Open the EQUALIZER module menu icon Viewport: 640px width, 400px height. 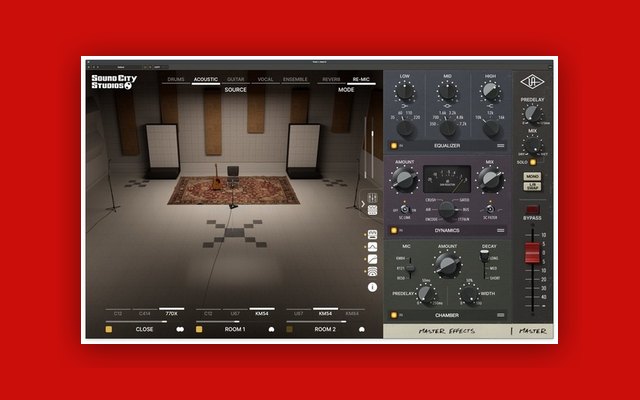[x=500, y=146]
